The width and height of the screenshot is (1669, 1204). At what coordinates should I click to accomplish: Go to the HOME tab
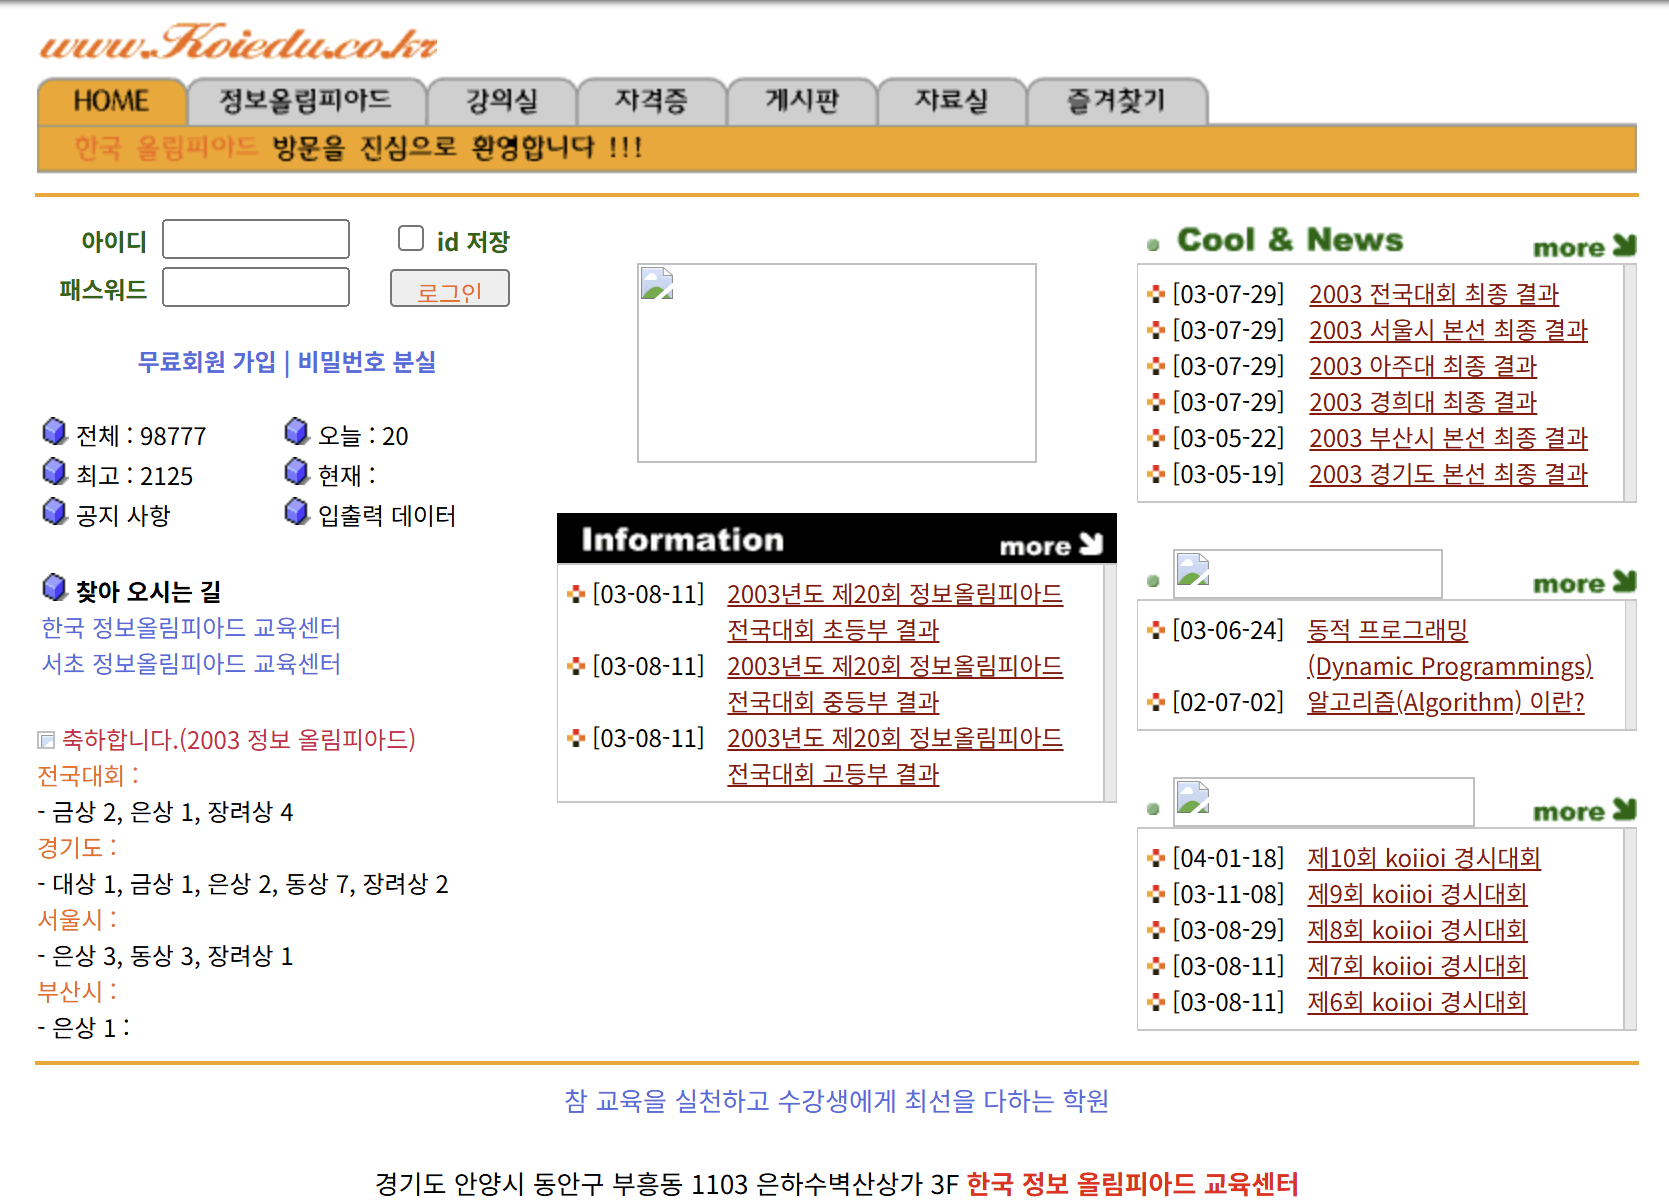pyautogui.click(x=112, y=101)
